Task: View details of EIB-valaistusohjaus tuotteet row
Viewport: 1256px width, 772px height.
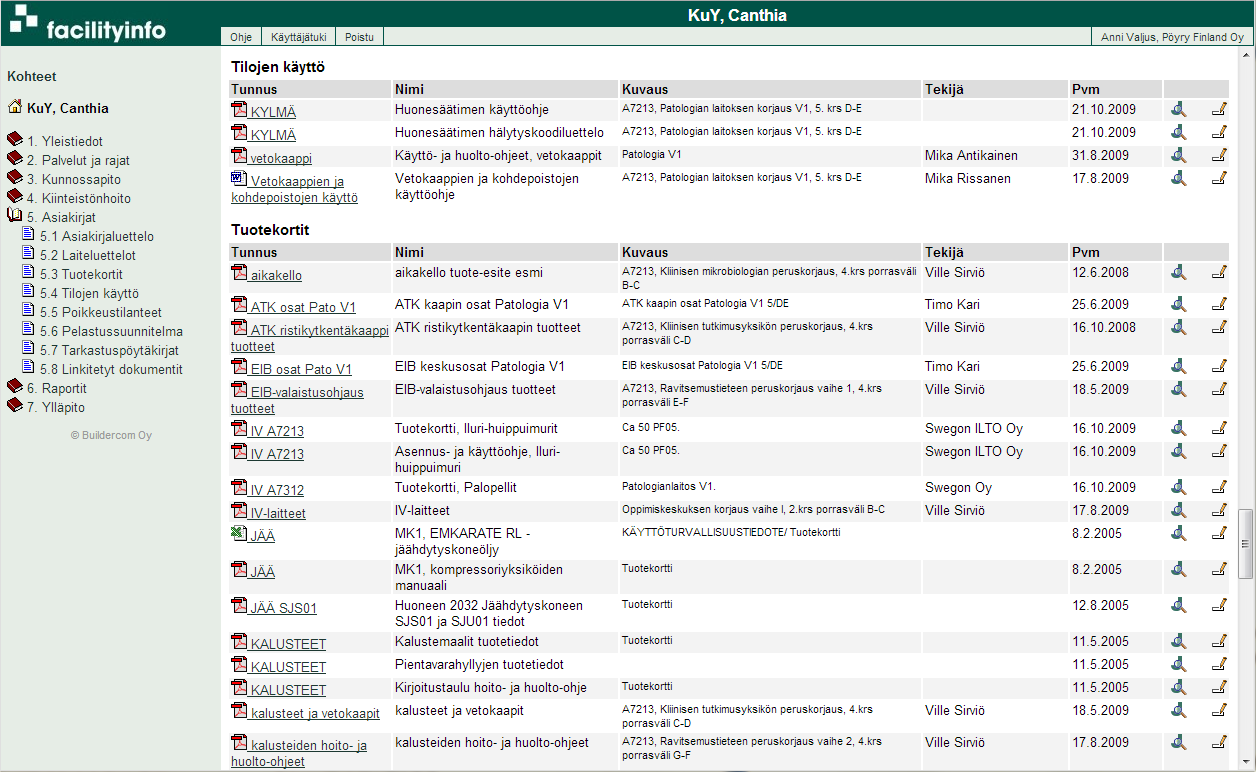Action: [x=1179, y=389]
